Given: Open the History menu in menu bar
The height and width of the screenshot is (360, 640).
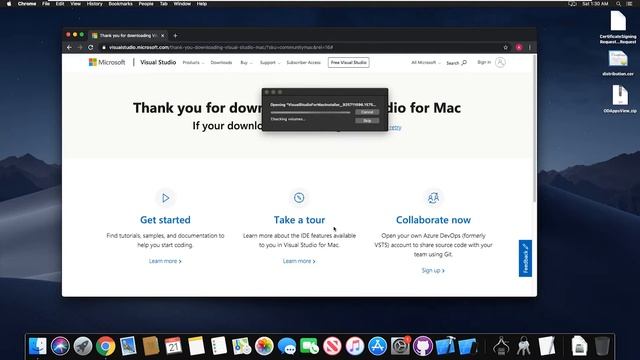Looking at the screenshot, I should (95, 4).
